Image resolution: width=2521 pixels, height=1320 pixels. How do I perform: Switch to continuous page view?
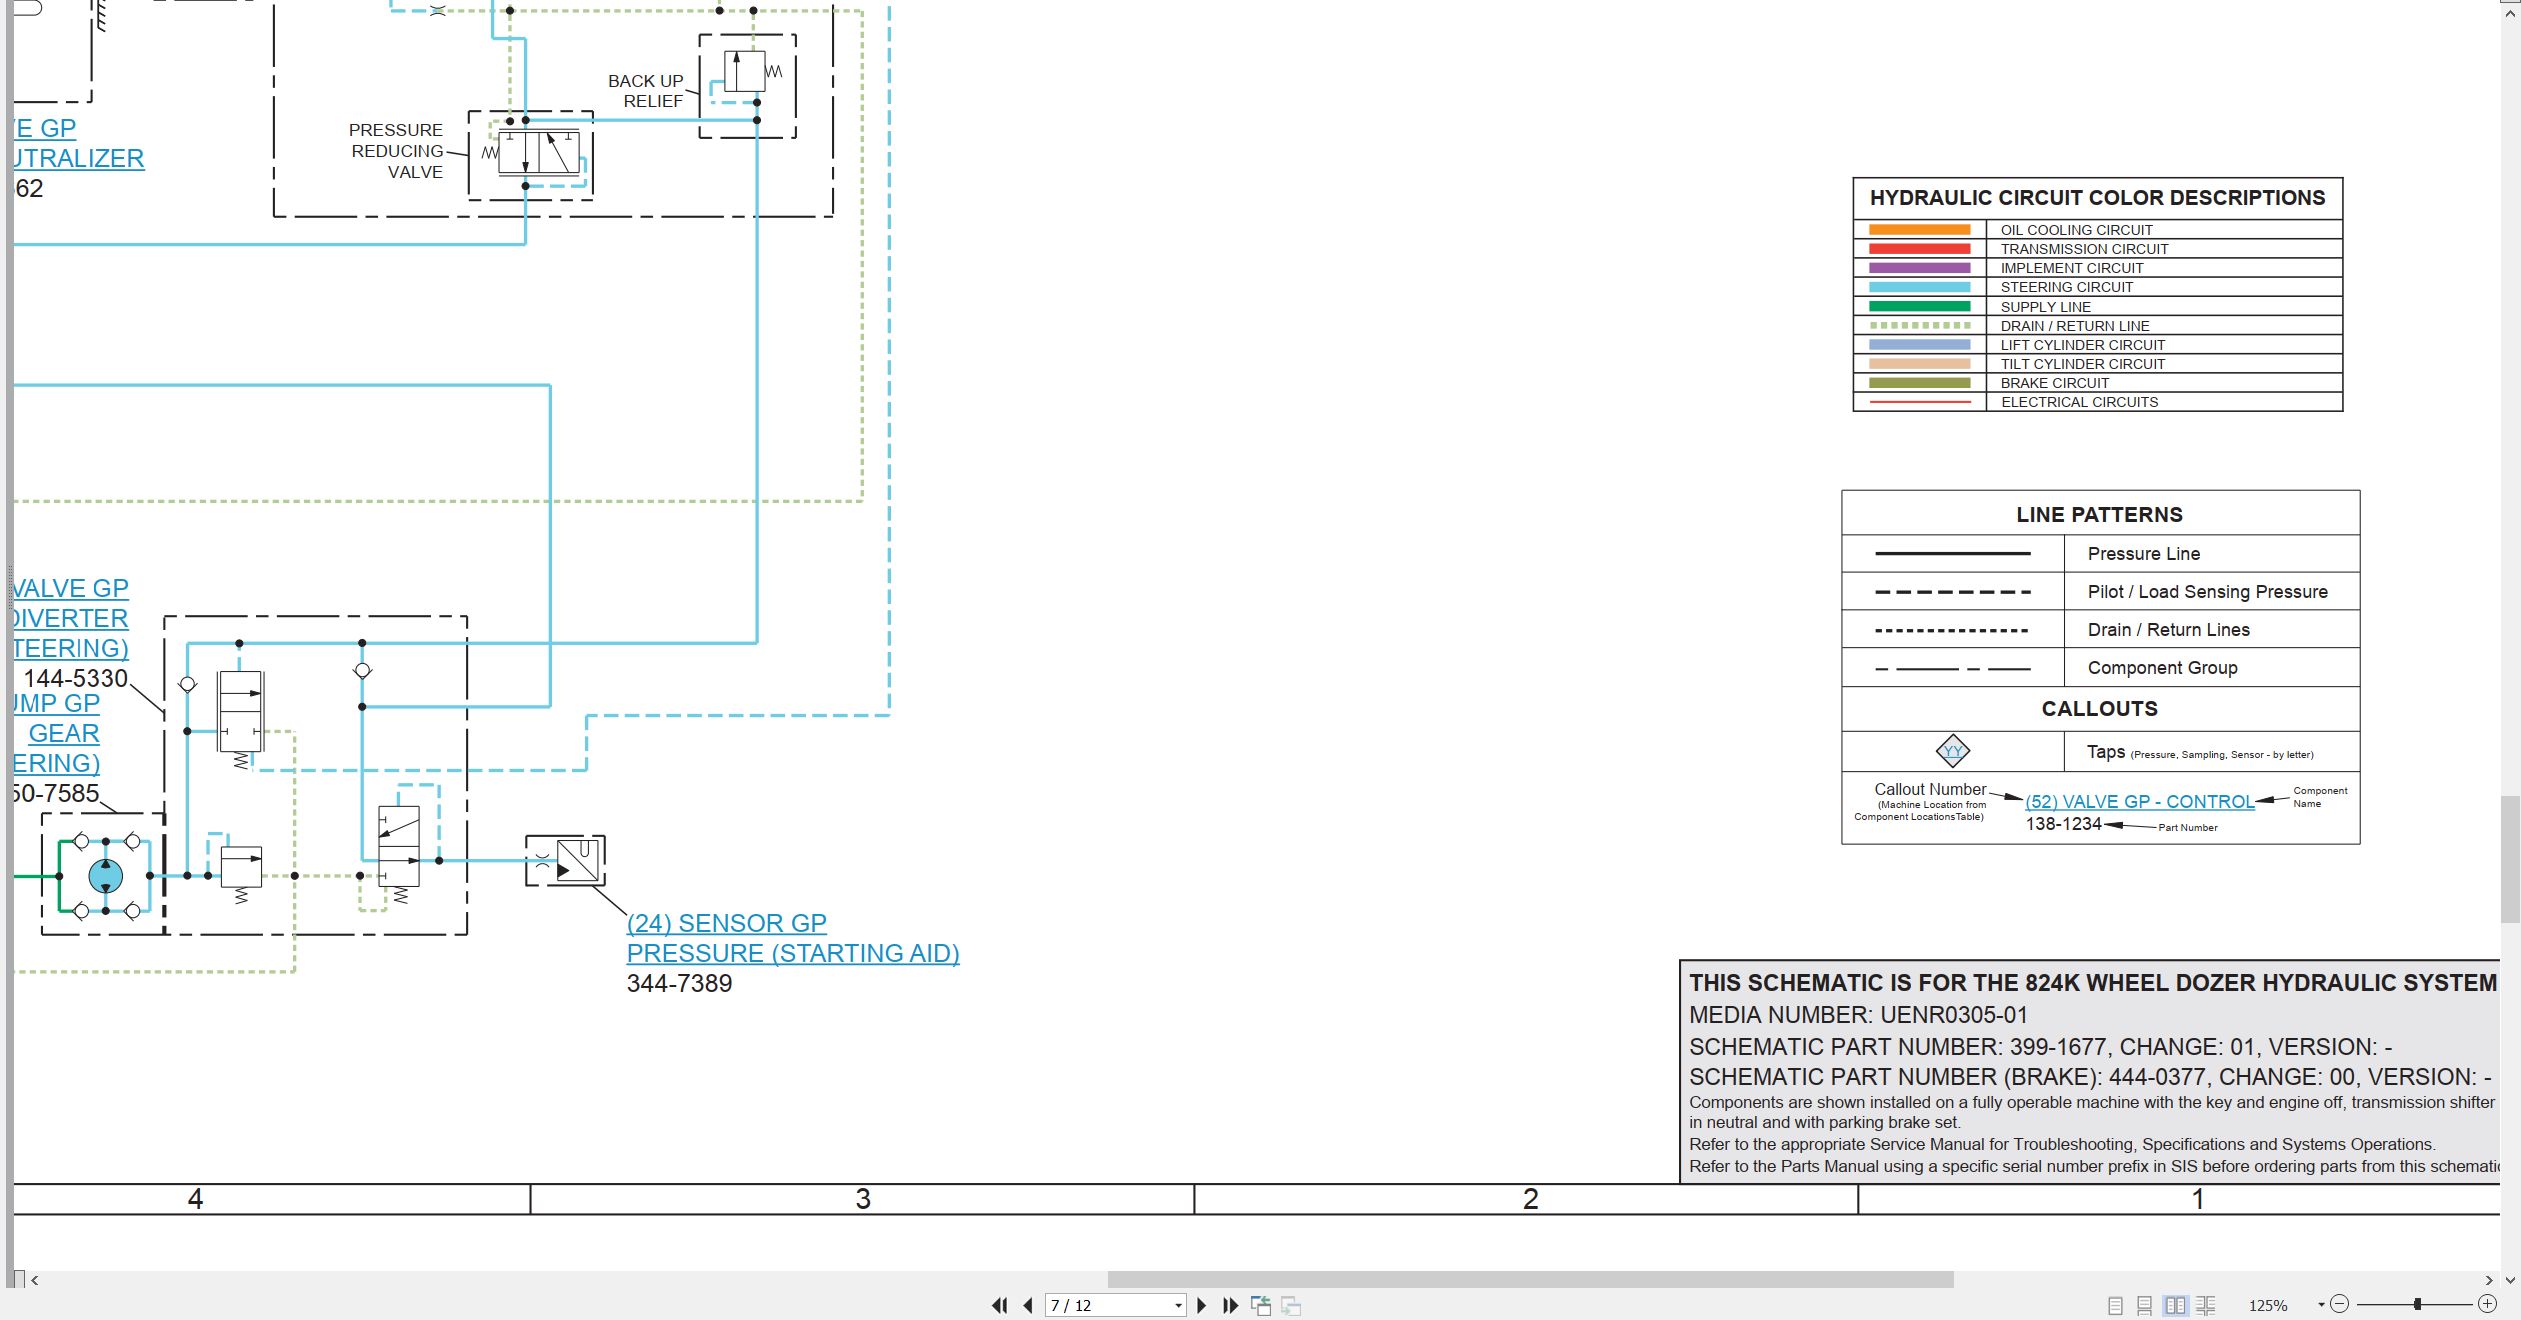2144,1305
